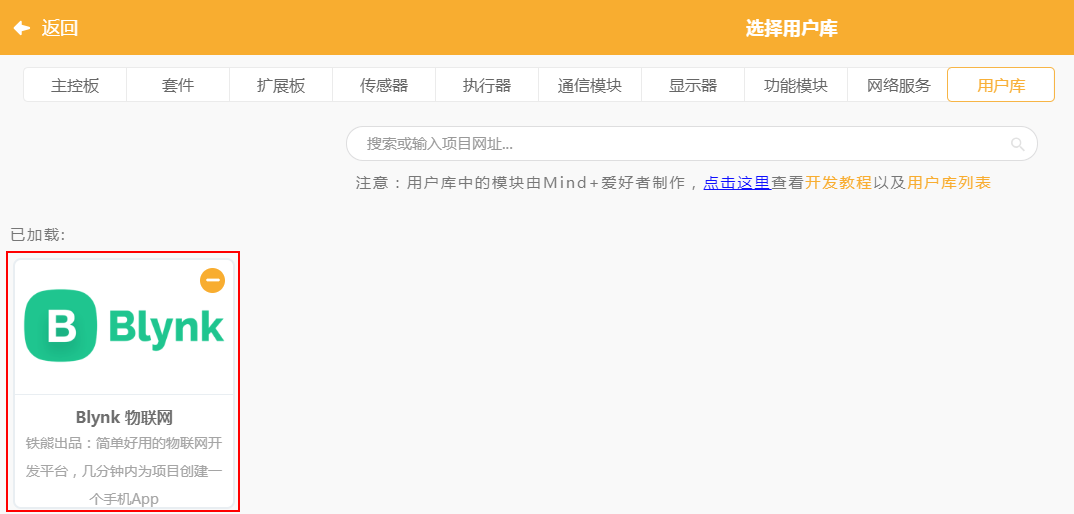
Task: Switch to the 执行器 tab
Action: coord(487,86)
